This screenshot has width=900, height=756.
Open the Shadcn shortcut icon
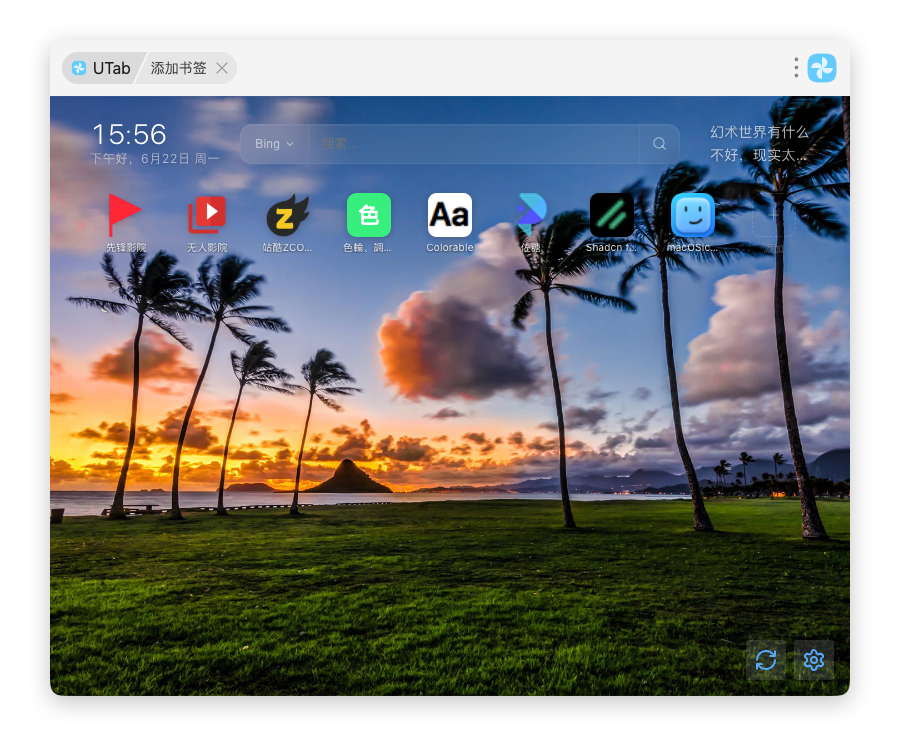[611, 215]
